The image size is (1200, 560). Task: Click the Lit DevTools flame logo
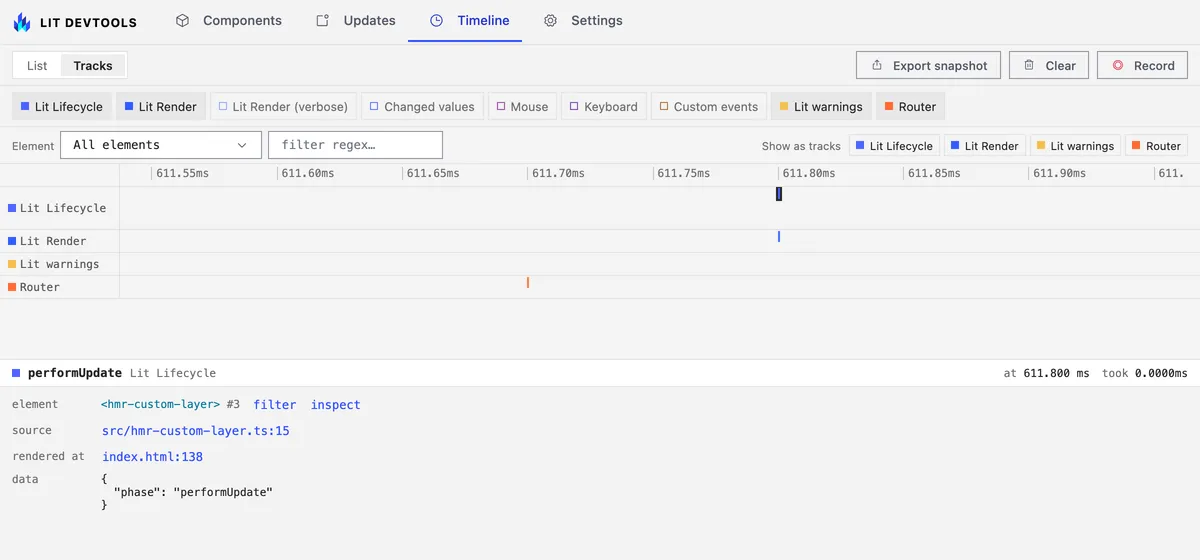click(x=22, y=21)
